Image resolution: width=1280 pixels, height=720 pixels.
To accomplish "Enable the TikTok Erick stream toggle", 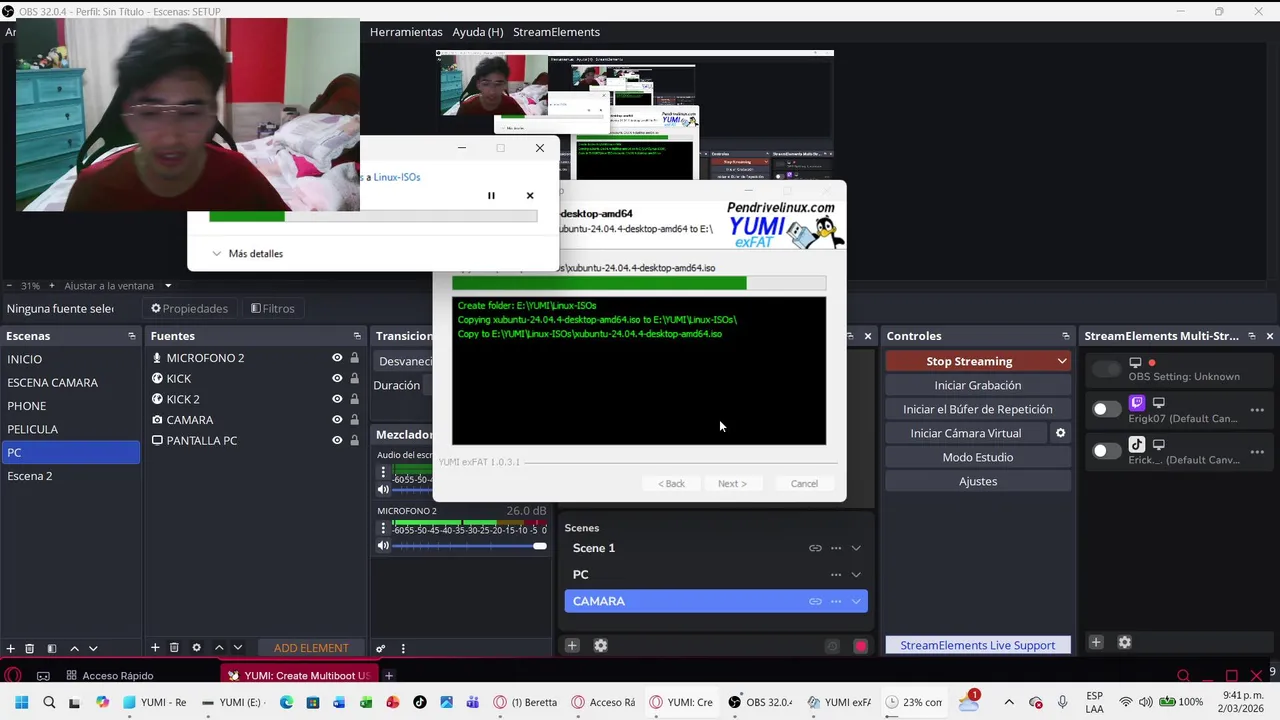I will 1106,451.
